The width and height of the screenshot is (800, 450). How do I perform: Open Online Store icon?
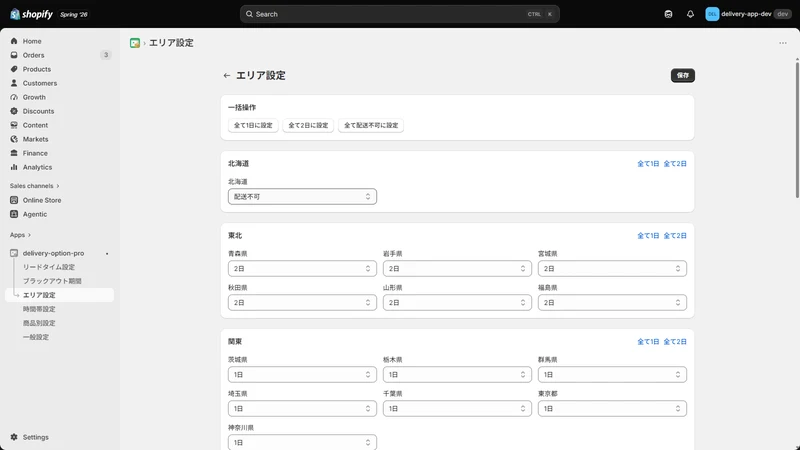[x=14, y=200]
